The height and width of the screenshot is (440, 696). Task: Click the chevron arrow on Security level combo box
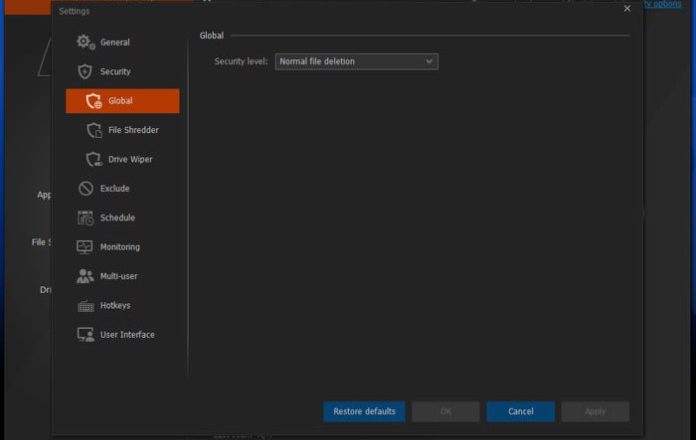coord(429,62)
